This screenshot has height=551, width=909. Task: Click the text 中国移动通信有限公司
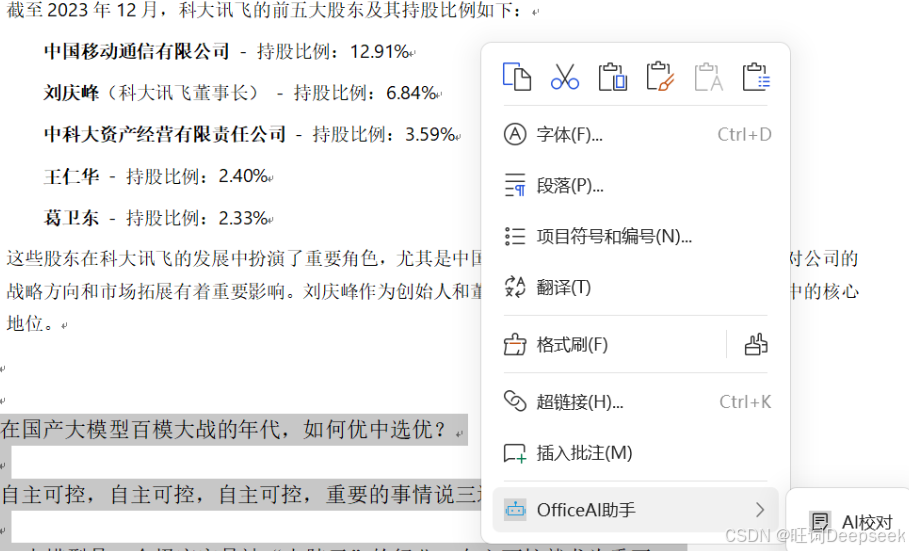pyautogui.click(x=136, y=52)
